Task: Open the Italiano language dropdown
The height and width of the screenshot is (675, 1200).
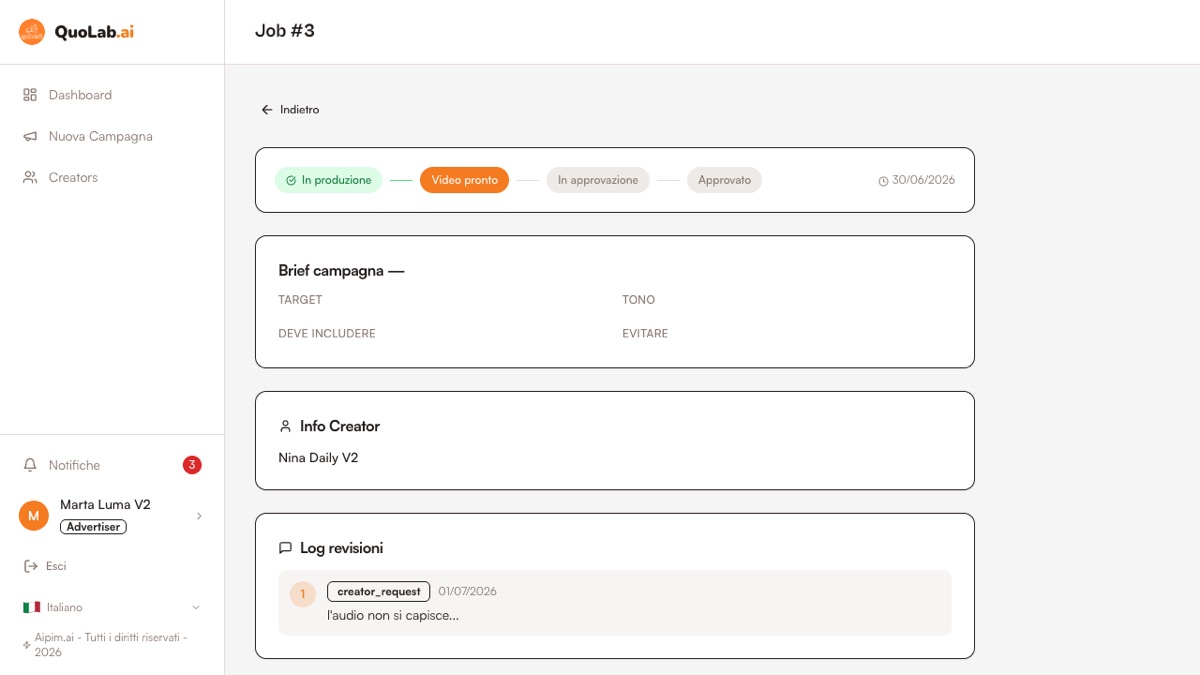Action: [x=112, y=607]
